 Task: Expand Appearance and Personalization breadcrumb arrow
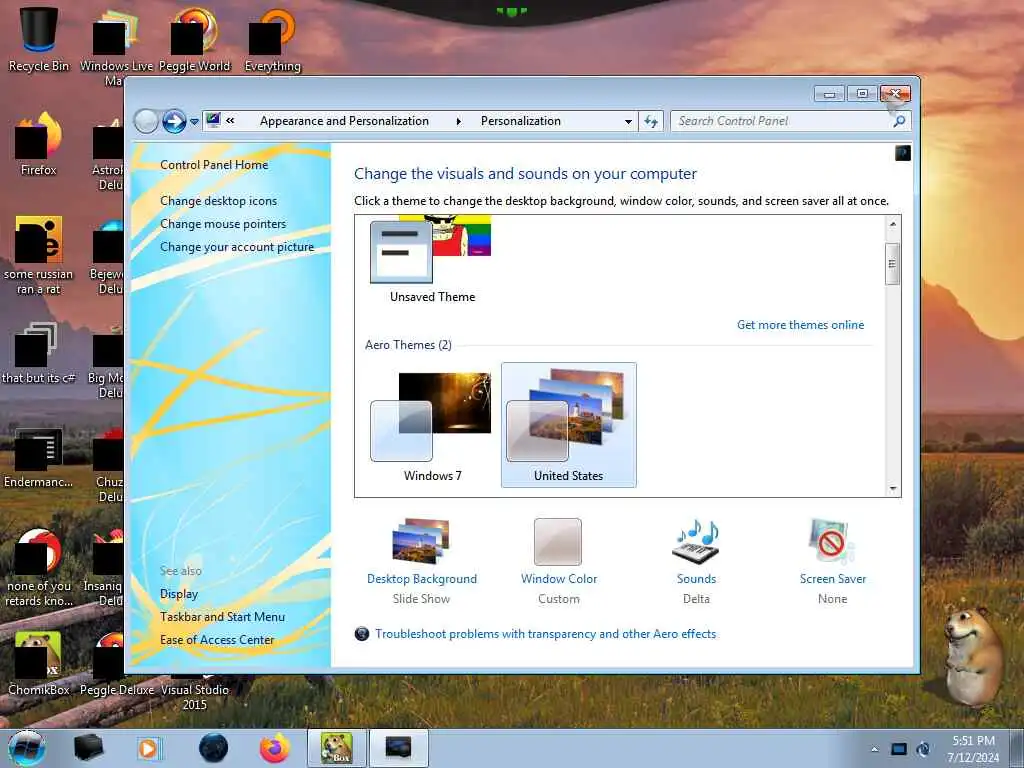coord(458,121)
